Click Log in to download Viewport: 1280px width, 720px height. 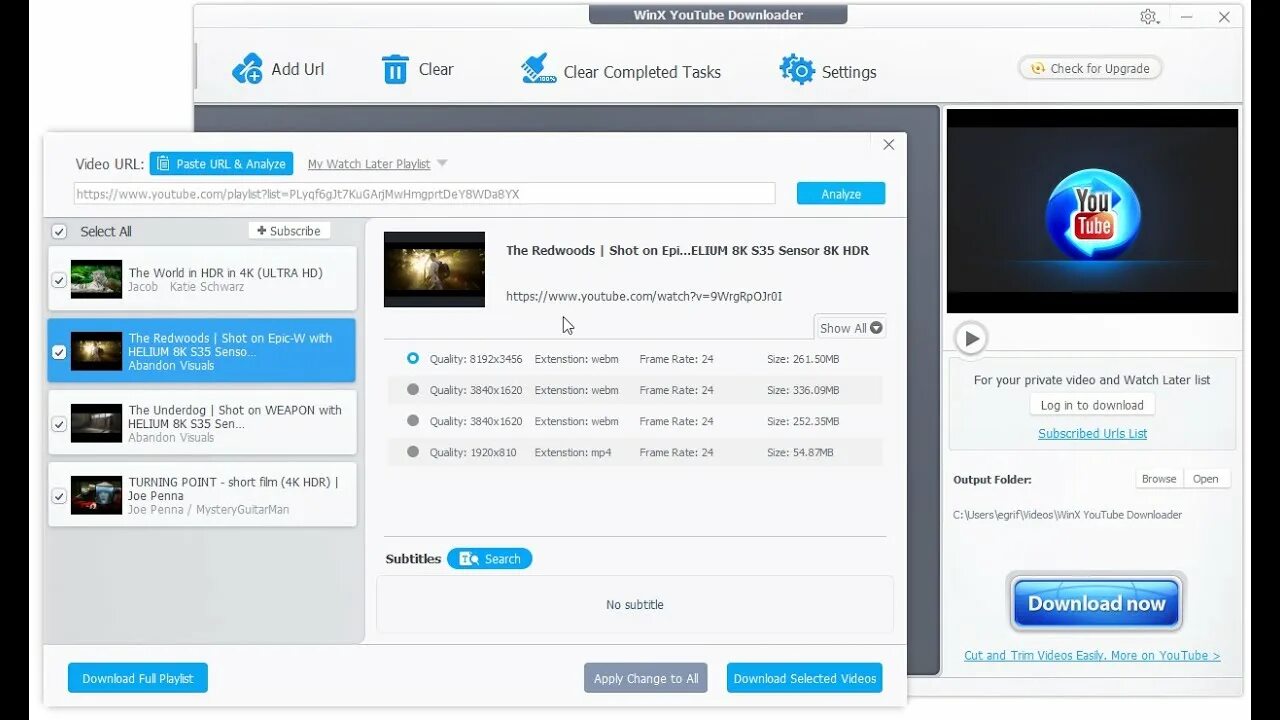tap(1092, 405)
